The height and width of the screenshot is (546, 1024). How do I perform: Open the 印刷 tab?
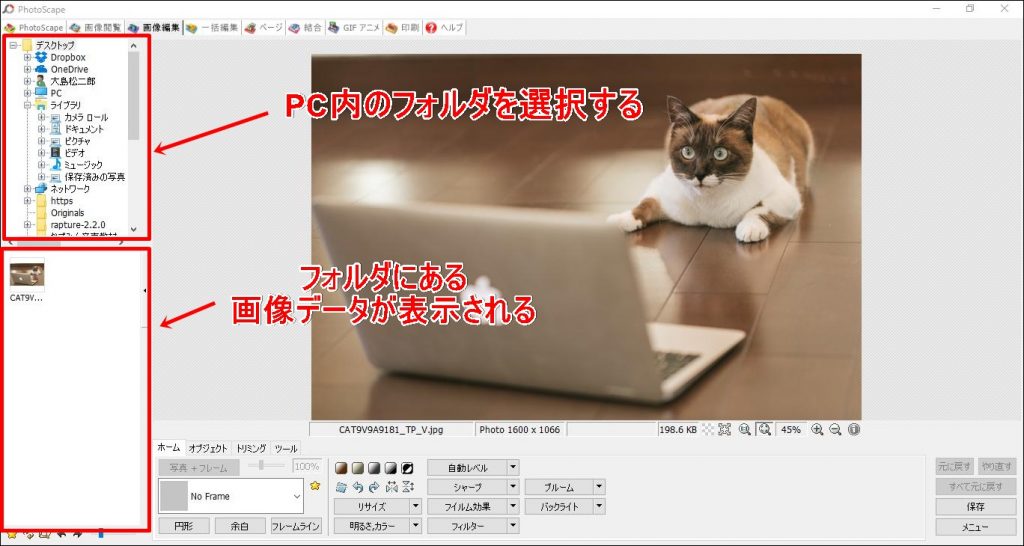pos(402,27)
